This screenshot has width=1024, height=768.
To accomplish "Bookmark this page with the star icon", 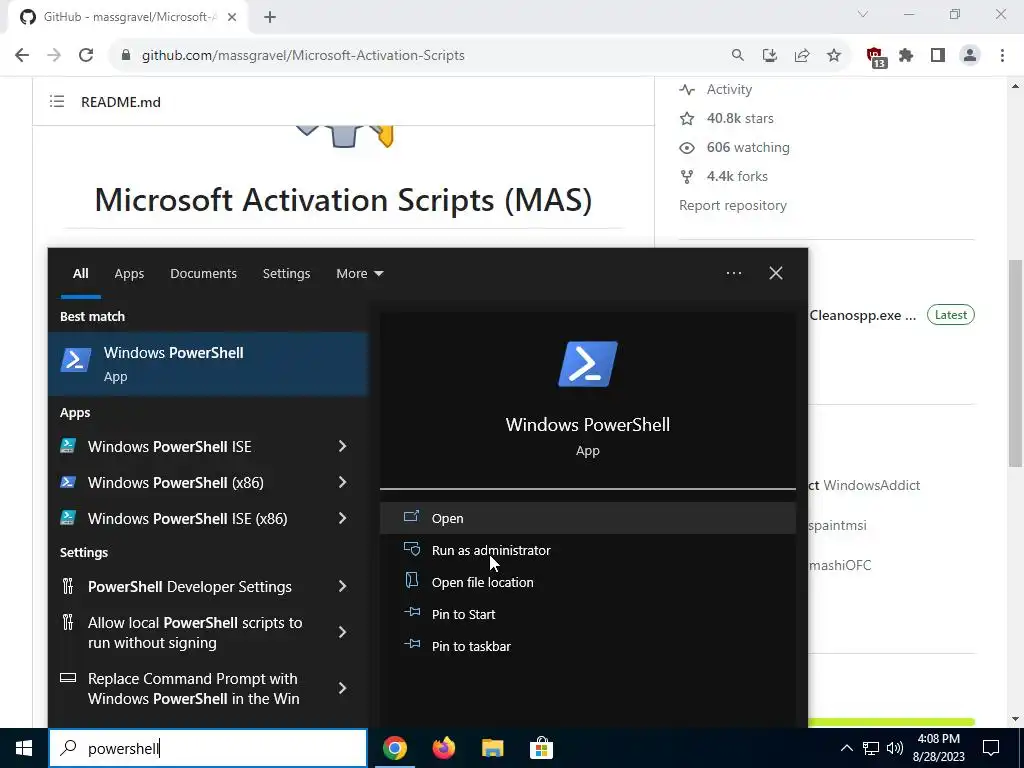I will point(834,56).
